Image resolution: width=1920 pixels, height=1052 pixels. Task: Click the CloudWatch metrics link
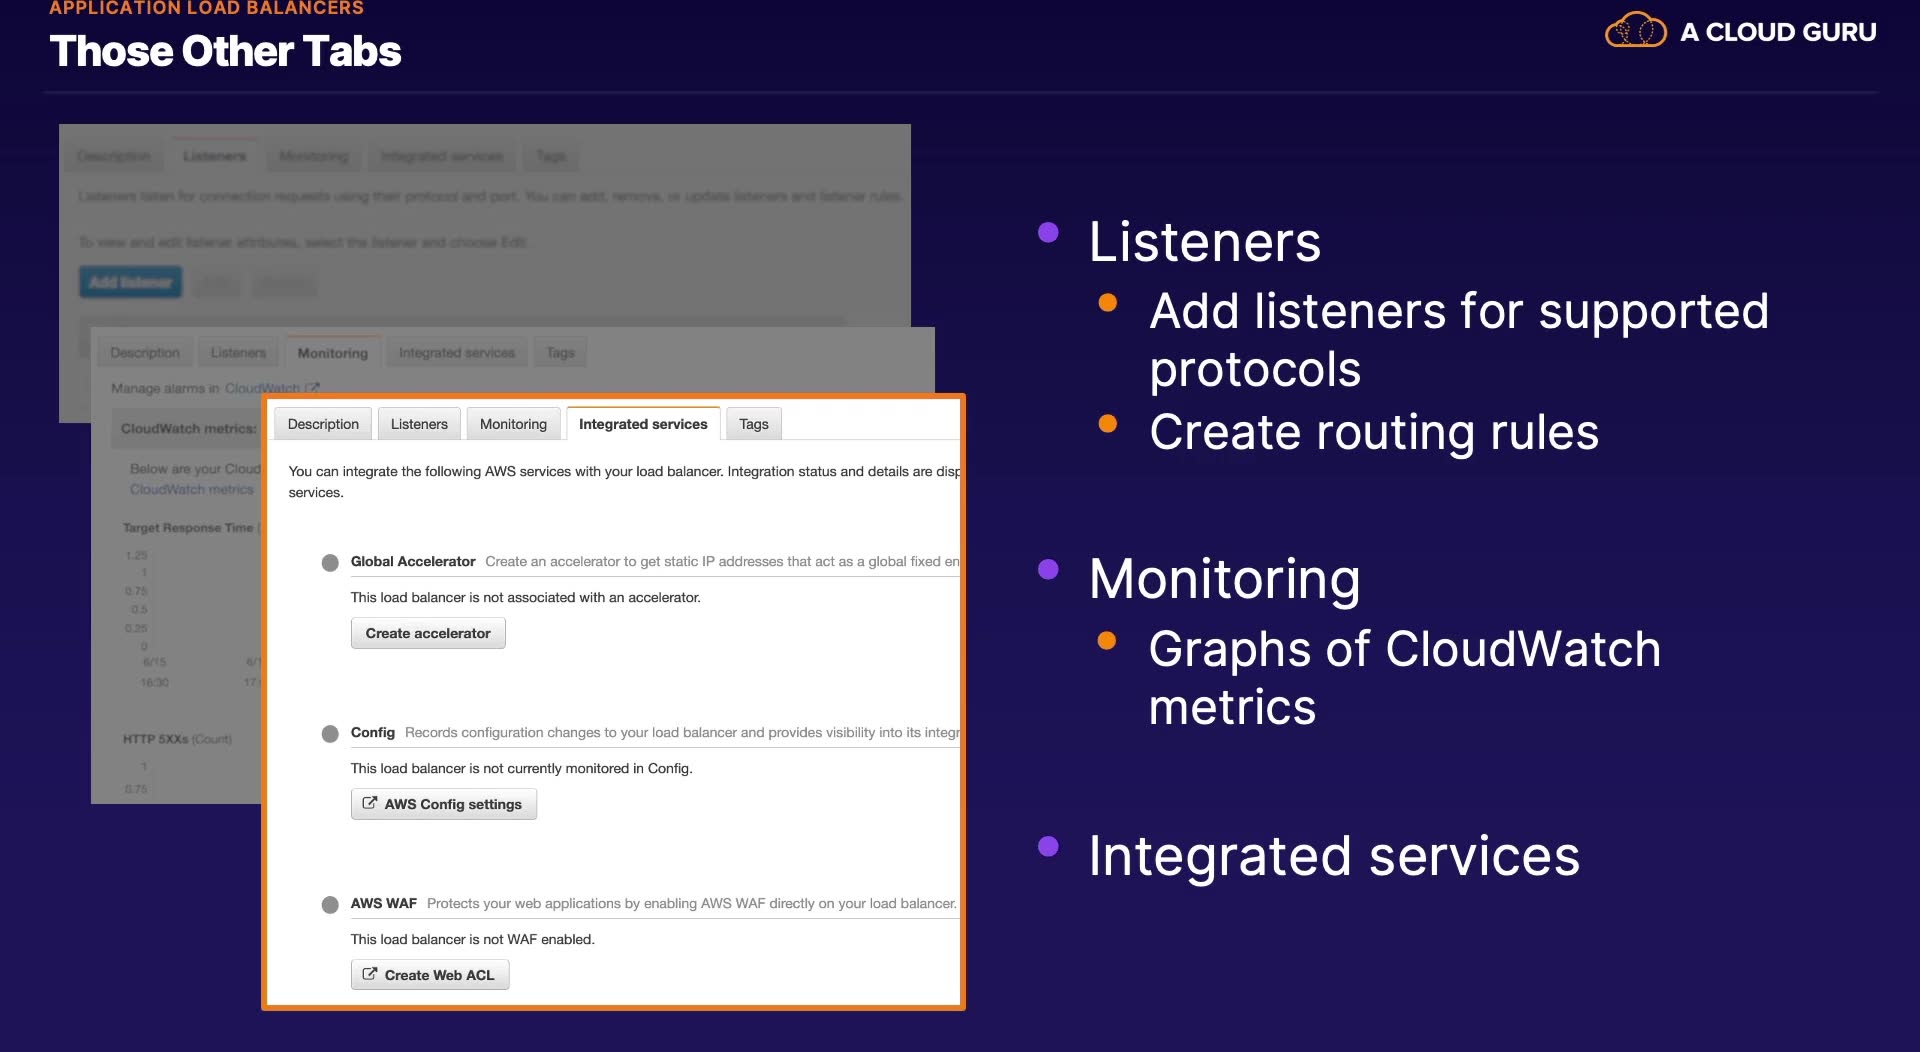[192, 489]
